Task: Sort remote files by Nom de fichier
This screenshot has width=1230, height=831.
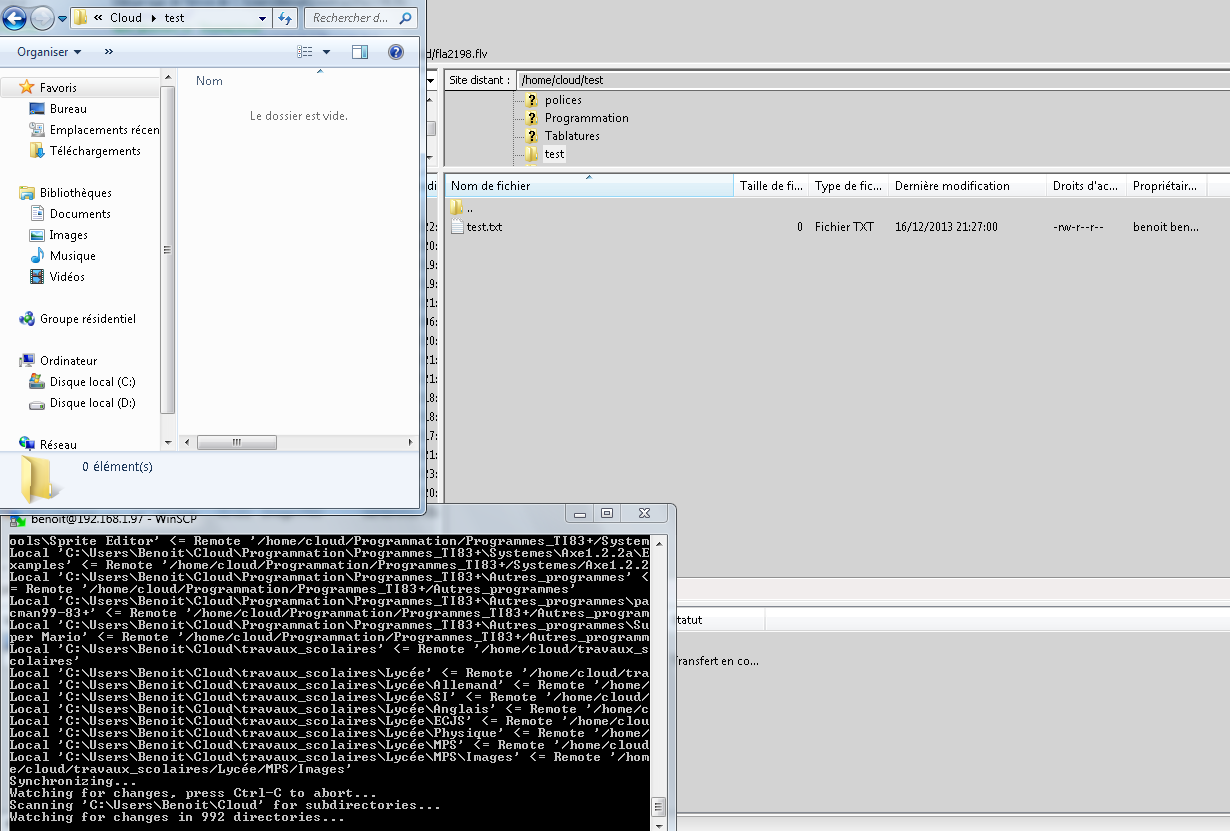Action: click(590, 186)
